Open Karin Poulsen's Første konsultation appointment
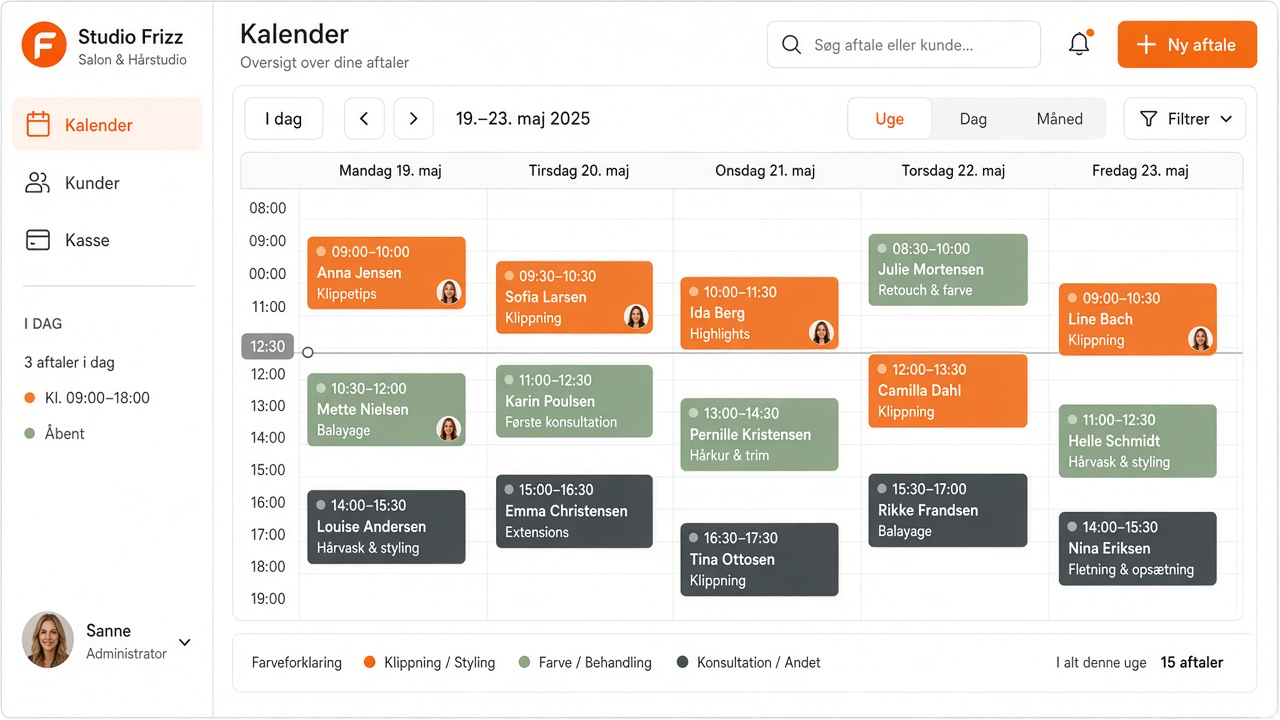 (574, 401)
